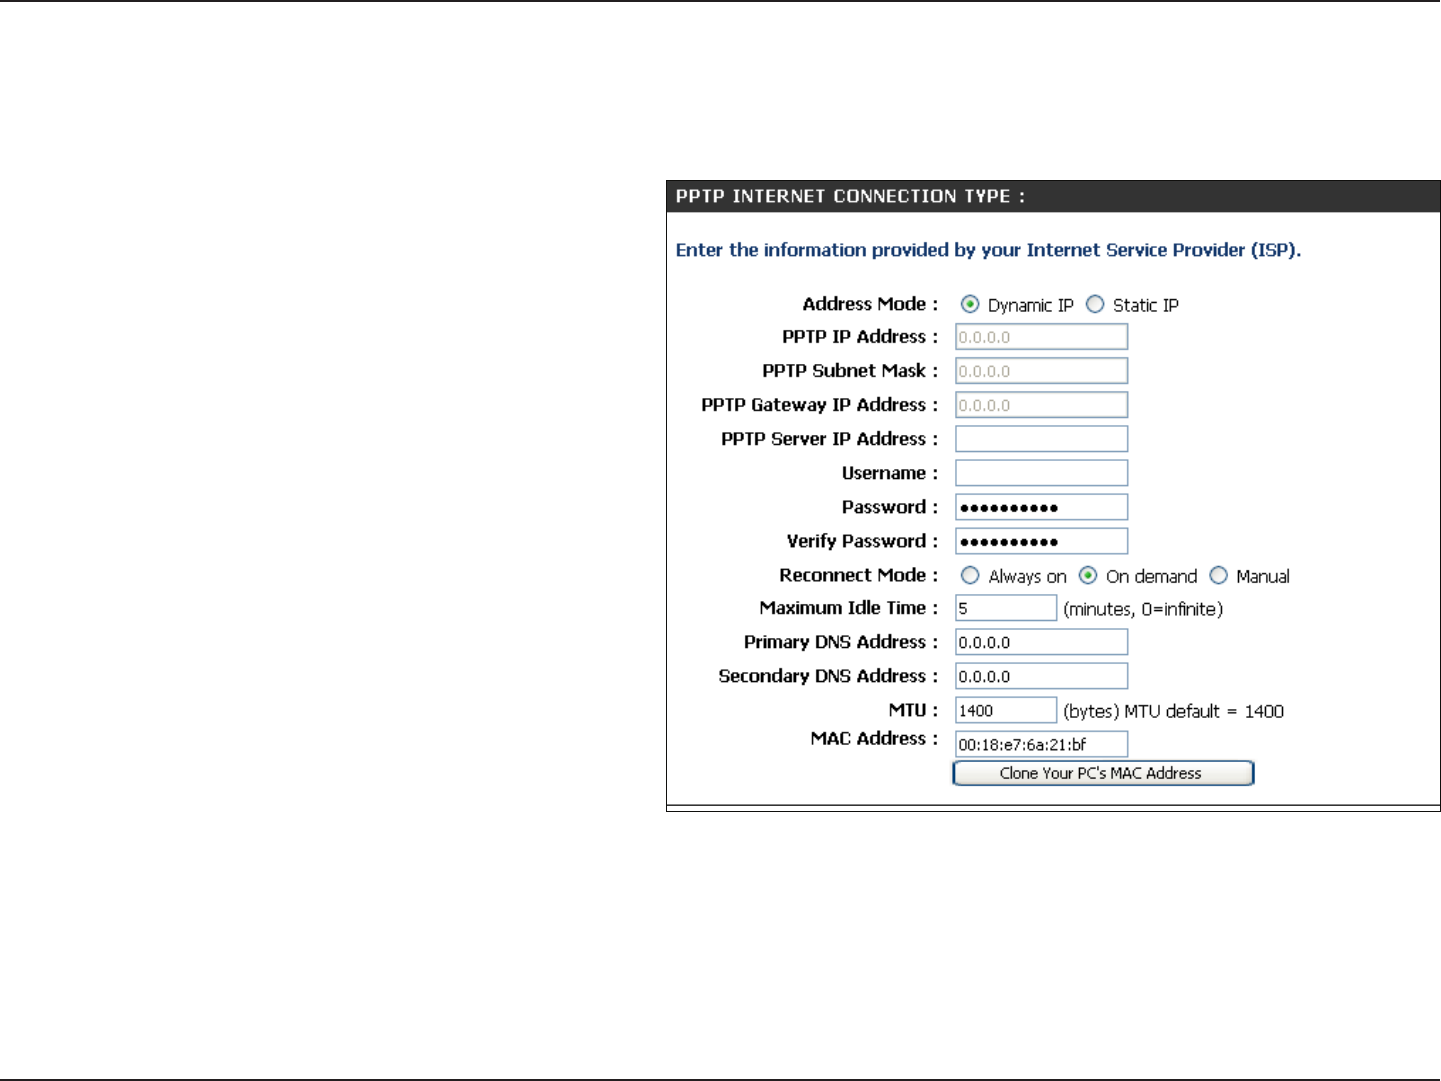The width and height of the screenshot is (1441, 1081).
Task: Click the Primary DNS Address field
Action: (1041, 642)
